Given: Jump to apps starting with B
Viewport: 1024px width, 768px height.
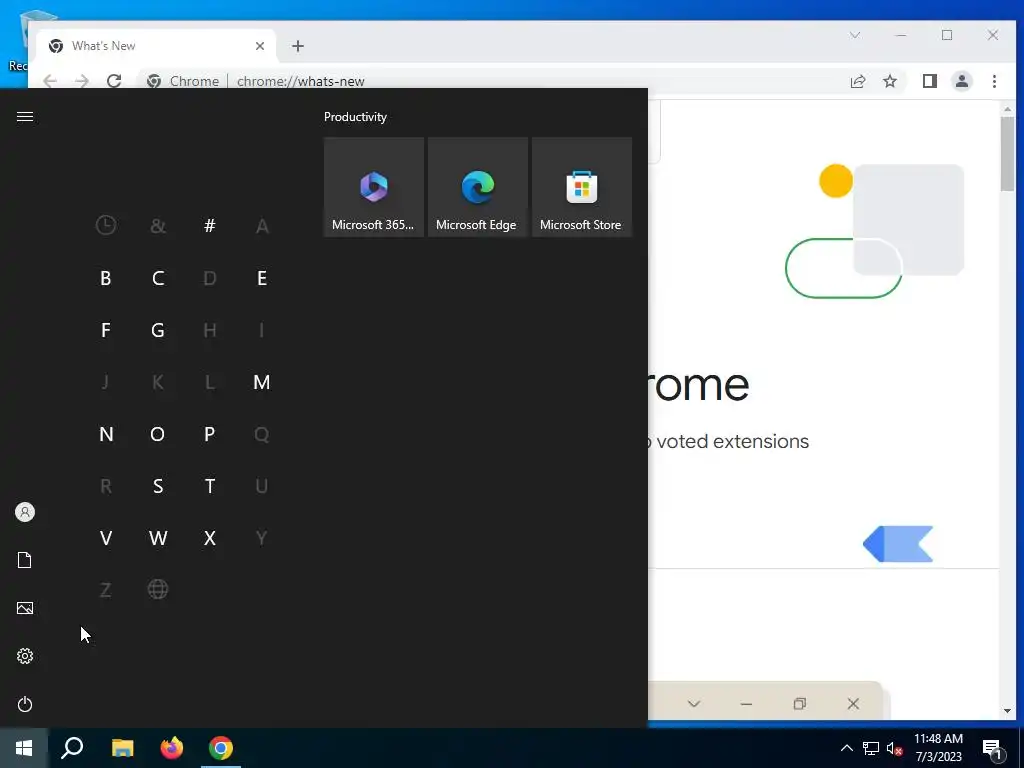Looking at the screenshot, I should (x=106, y=278).
